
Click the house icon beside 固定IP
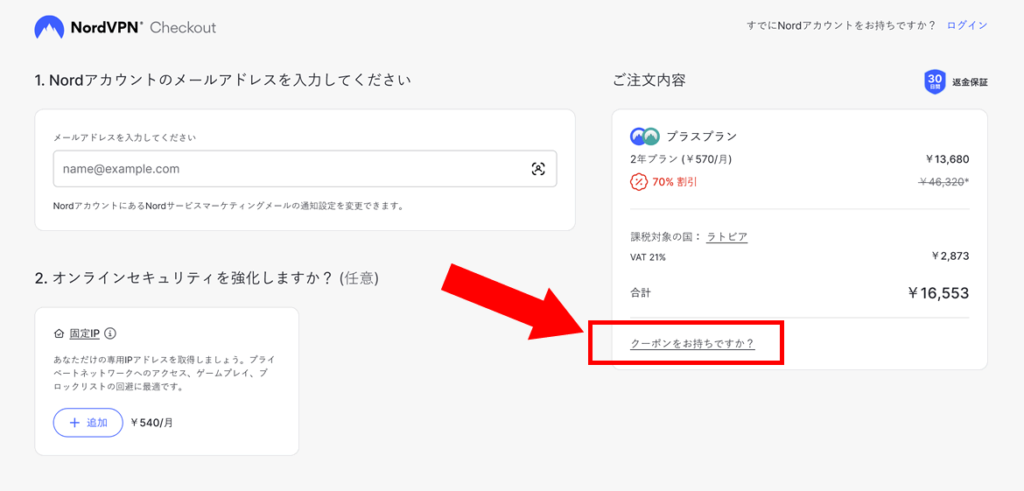[x=59, y=334]
